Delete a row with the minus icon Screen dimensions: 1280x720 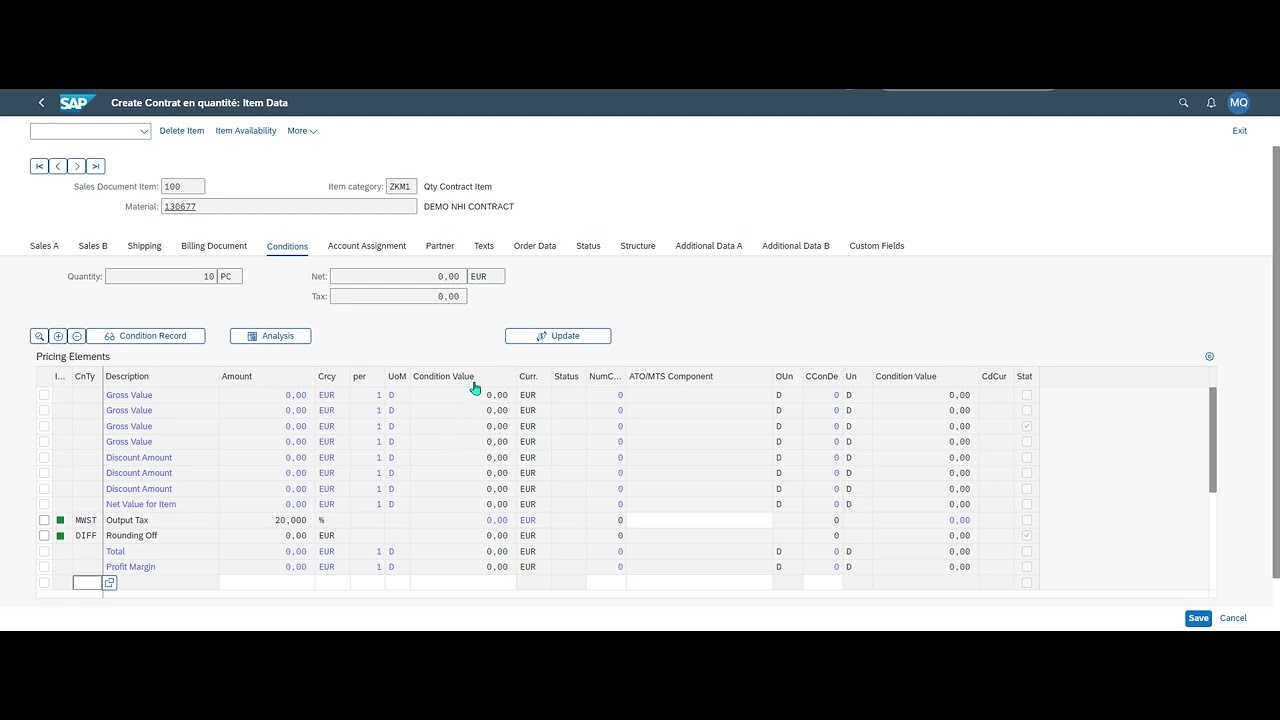[x=76, y=336]
